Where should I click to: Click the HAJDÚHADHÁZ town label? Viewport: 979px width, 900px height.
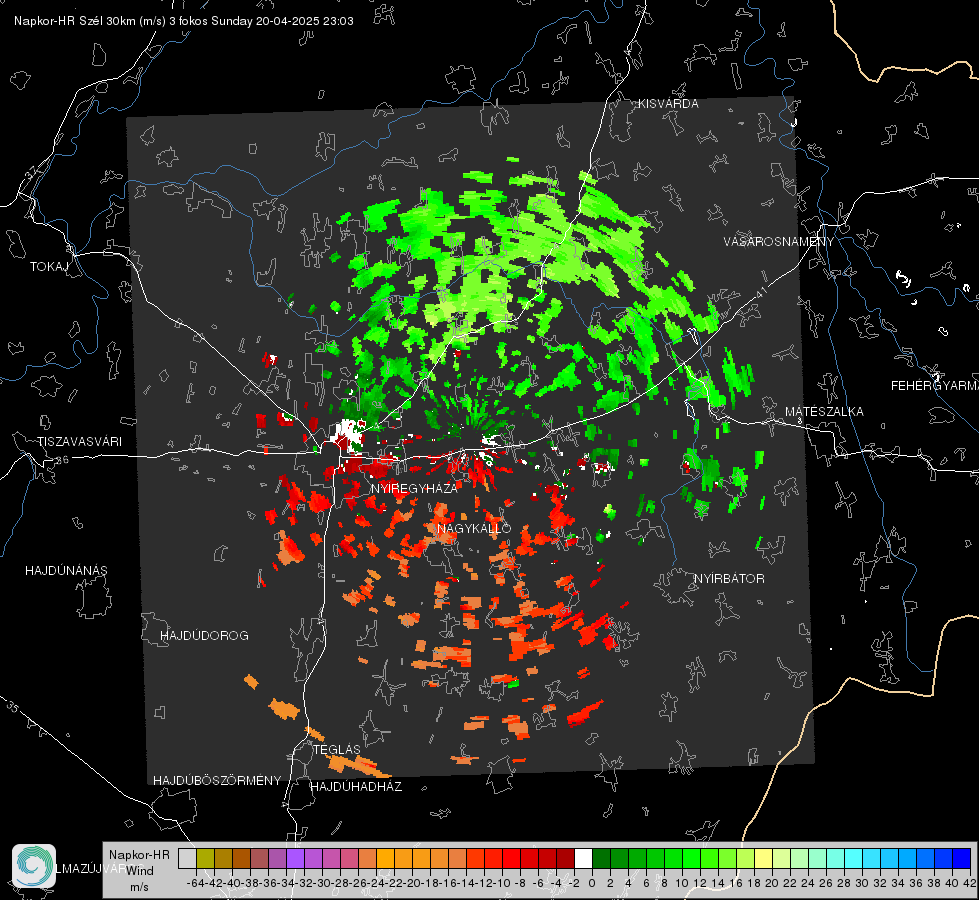pyautogui.click(x=356, y=787)
